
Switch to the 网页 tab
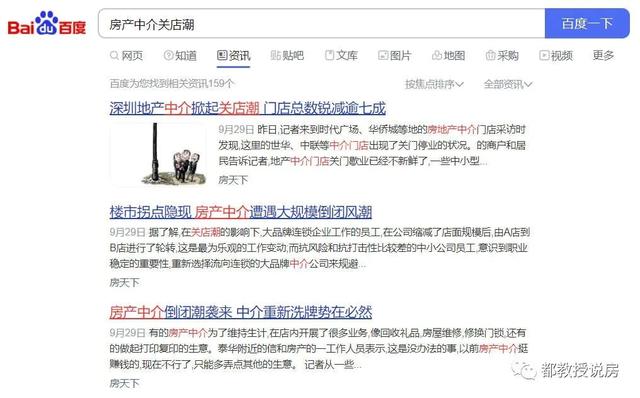127,56
